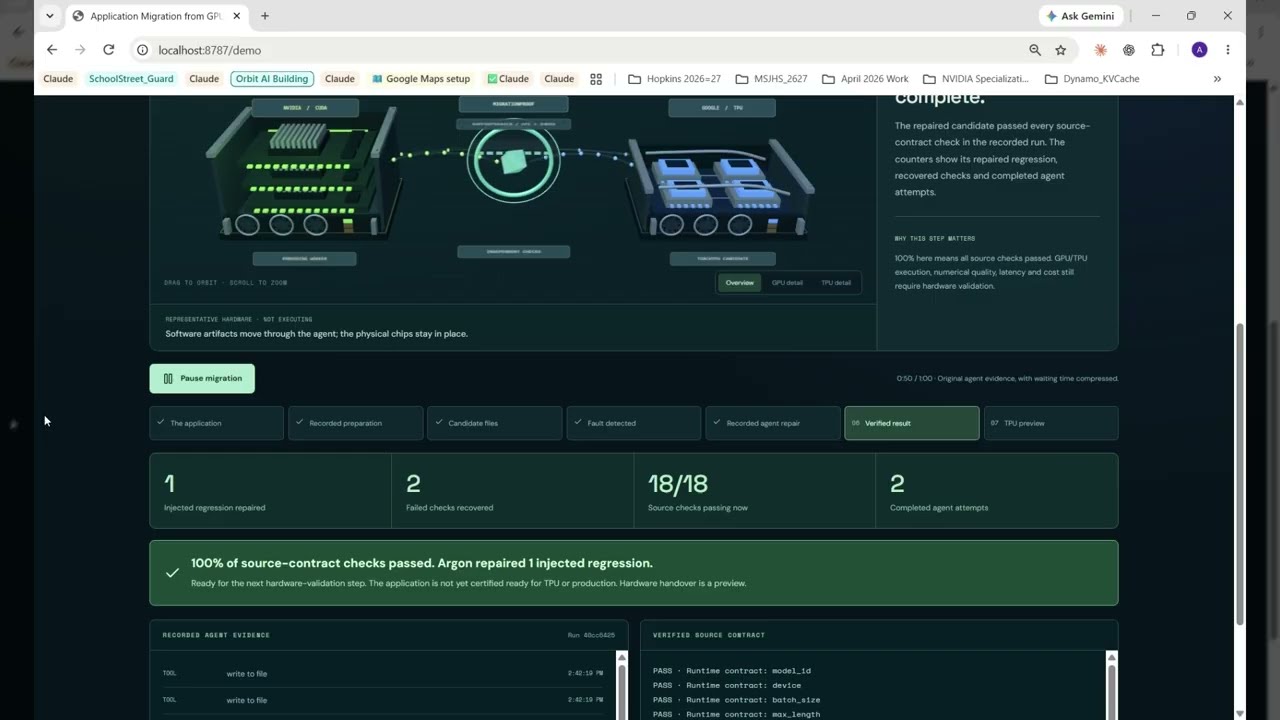Open the tab search chevron in the browser title bar

[50, 16]
